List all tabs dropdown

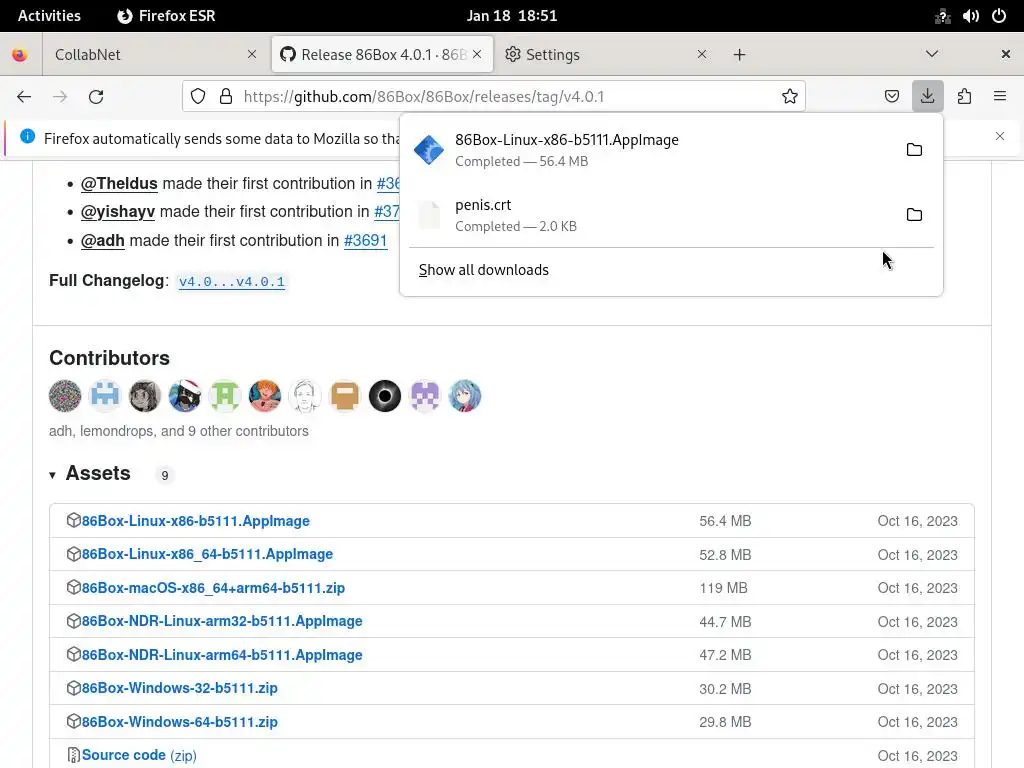click(932, 54)
